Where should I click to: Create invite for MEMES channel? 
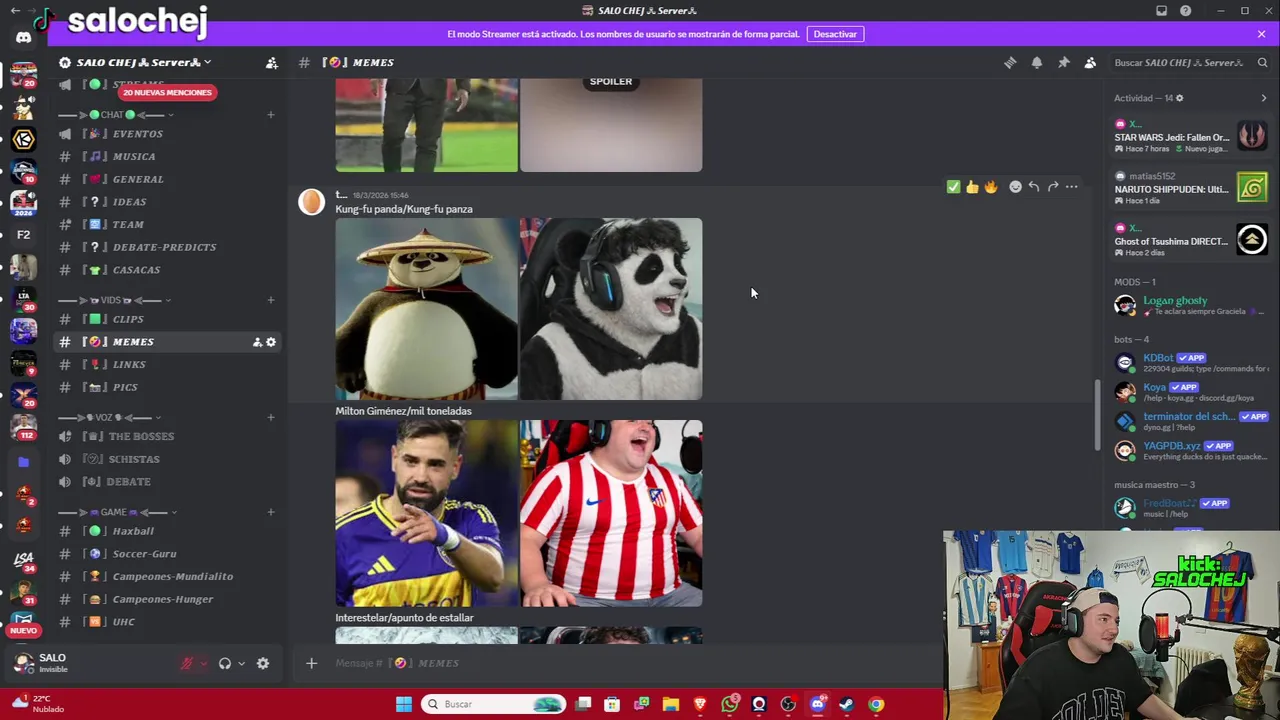click(x=257, y=342)
